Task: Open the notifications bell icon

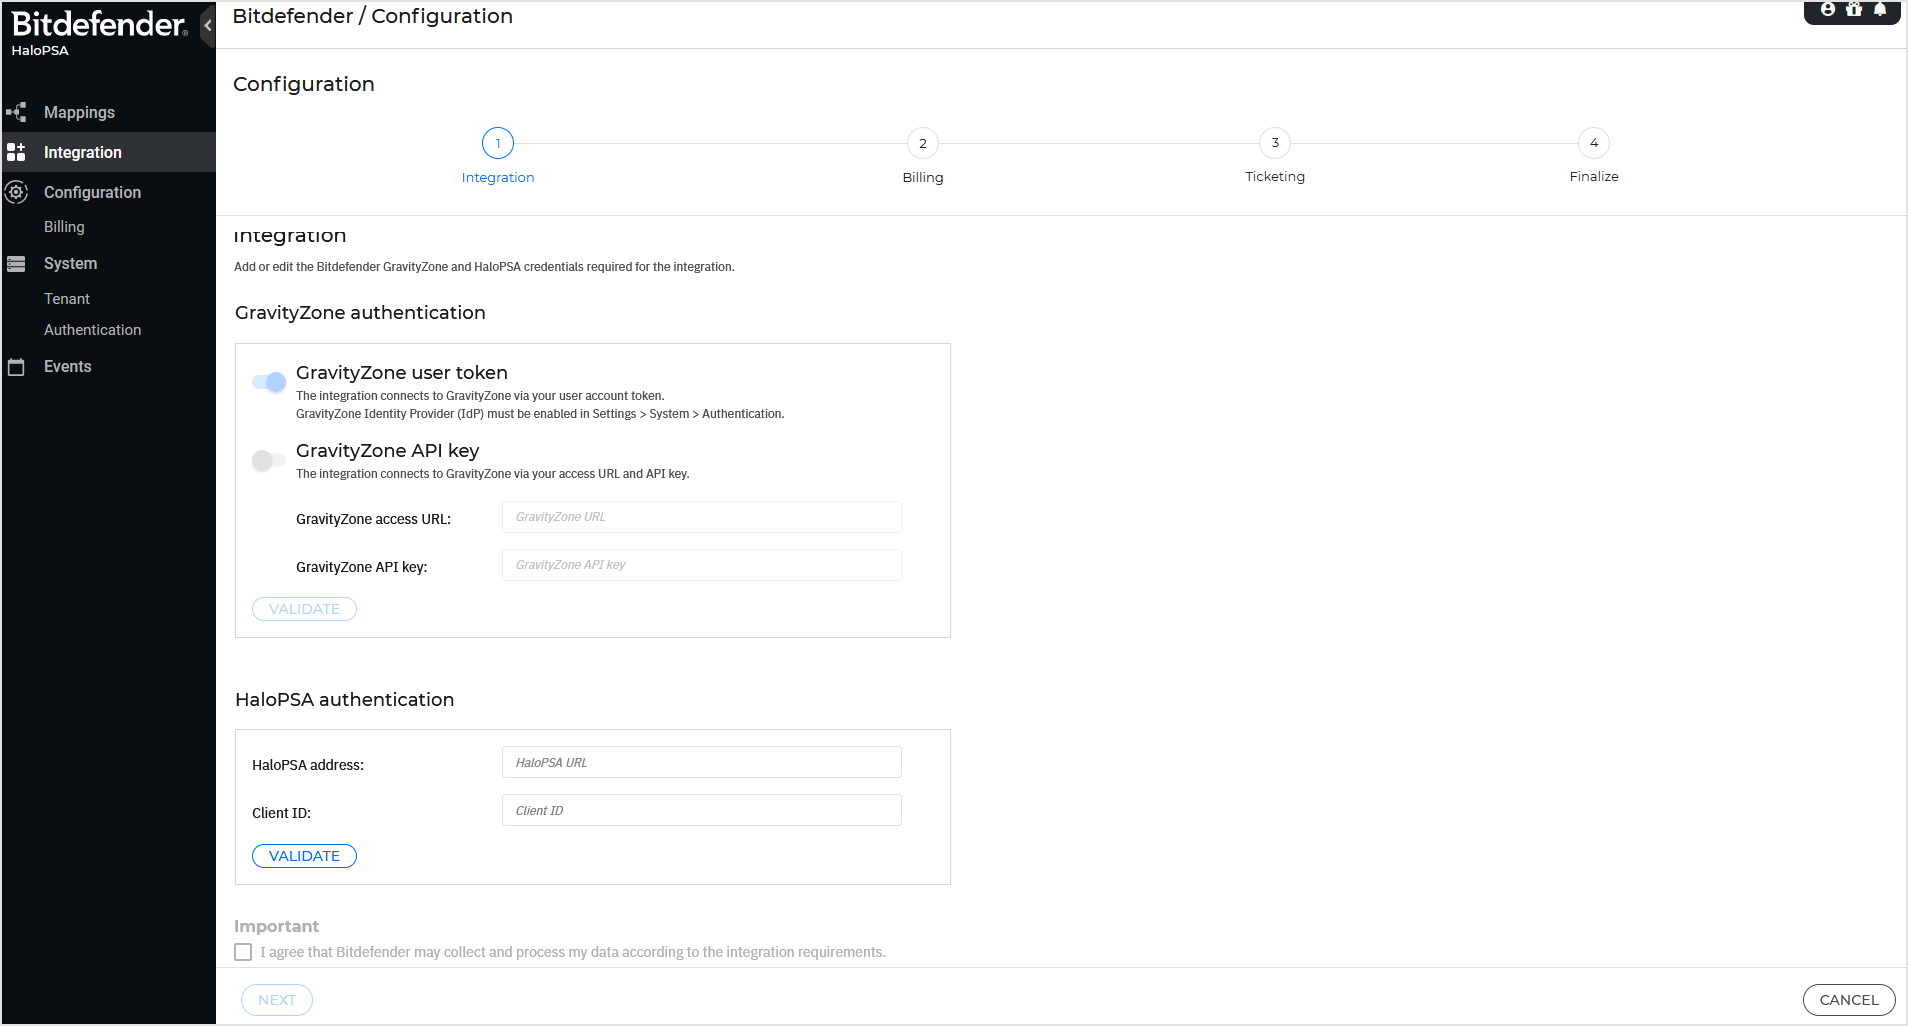Action: [1880, 9]
